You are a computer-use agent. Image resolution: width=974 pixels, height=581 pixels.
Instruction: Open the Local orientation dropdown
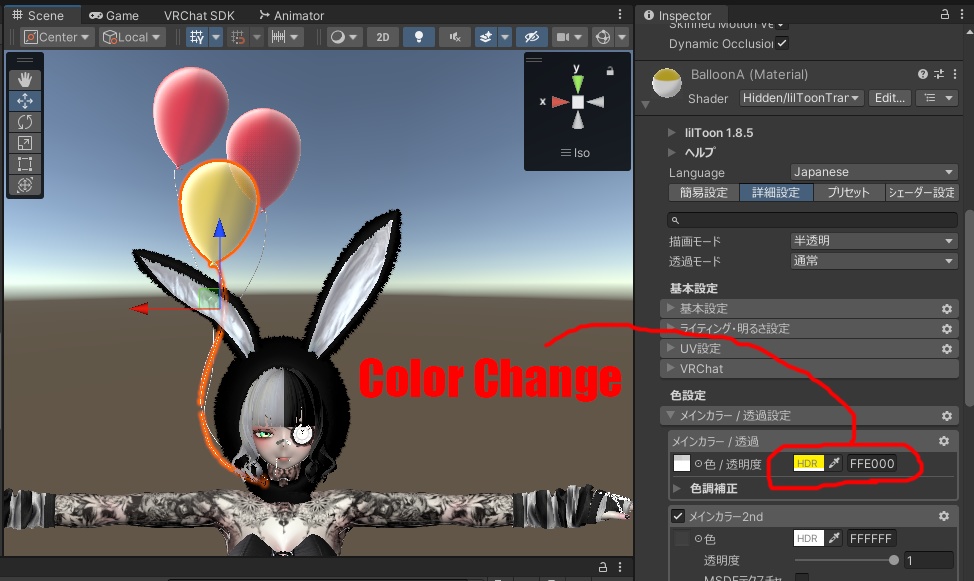pos(132,37)
